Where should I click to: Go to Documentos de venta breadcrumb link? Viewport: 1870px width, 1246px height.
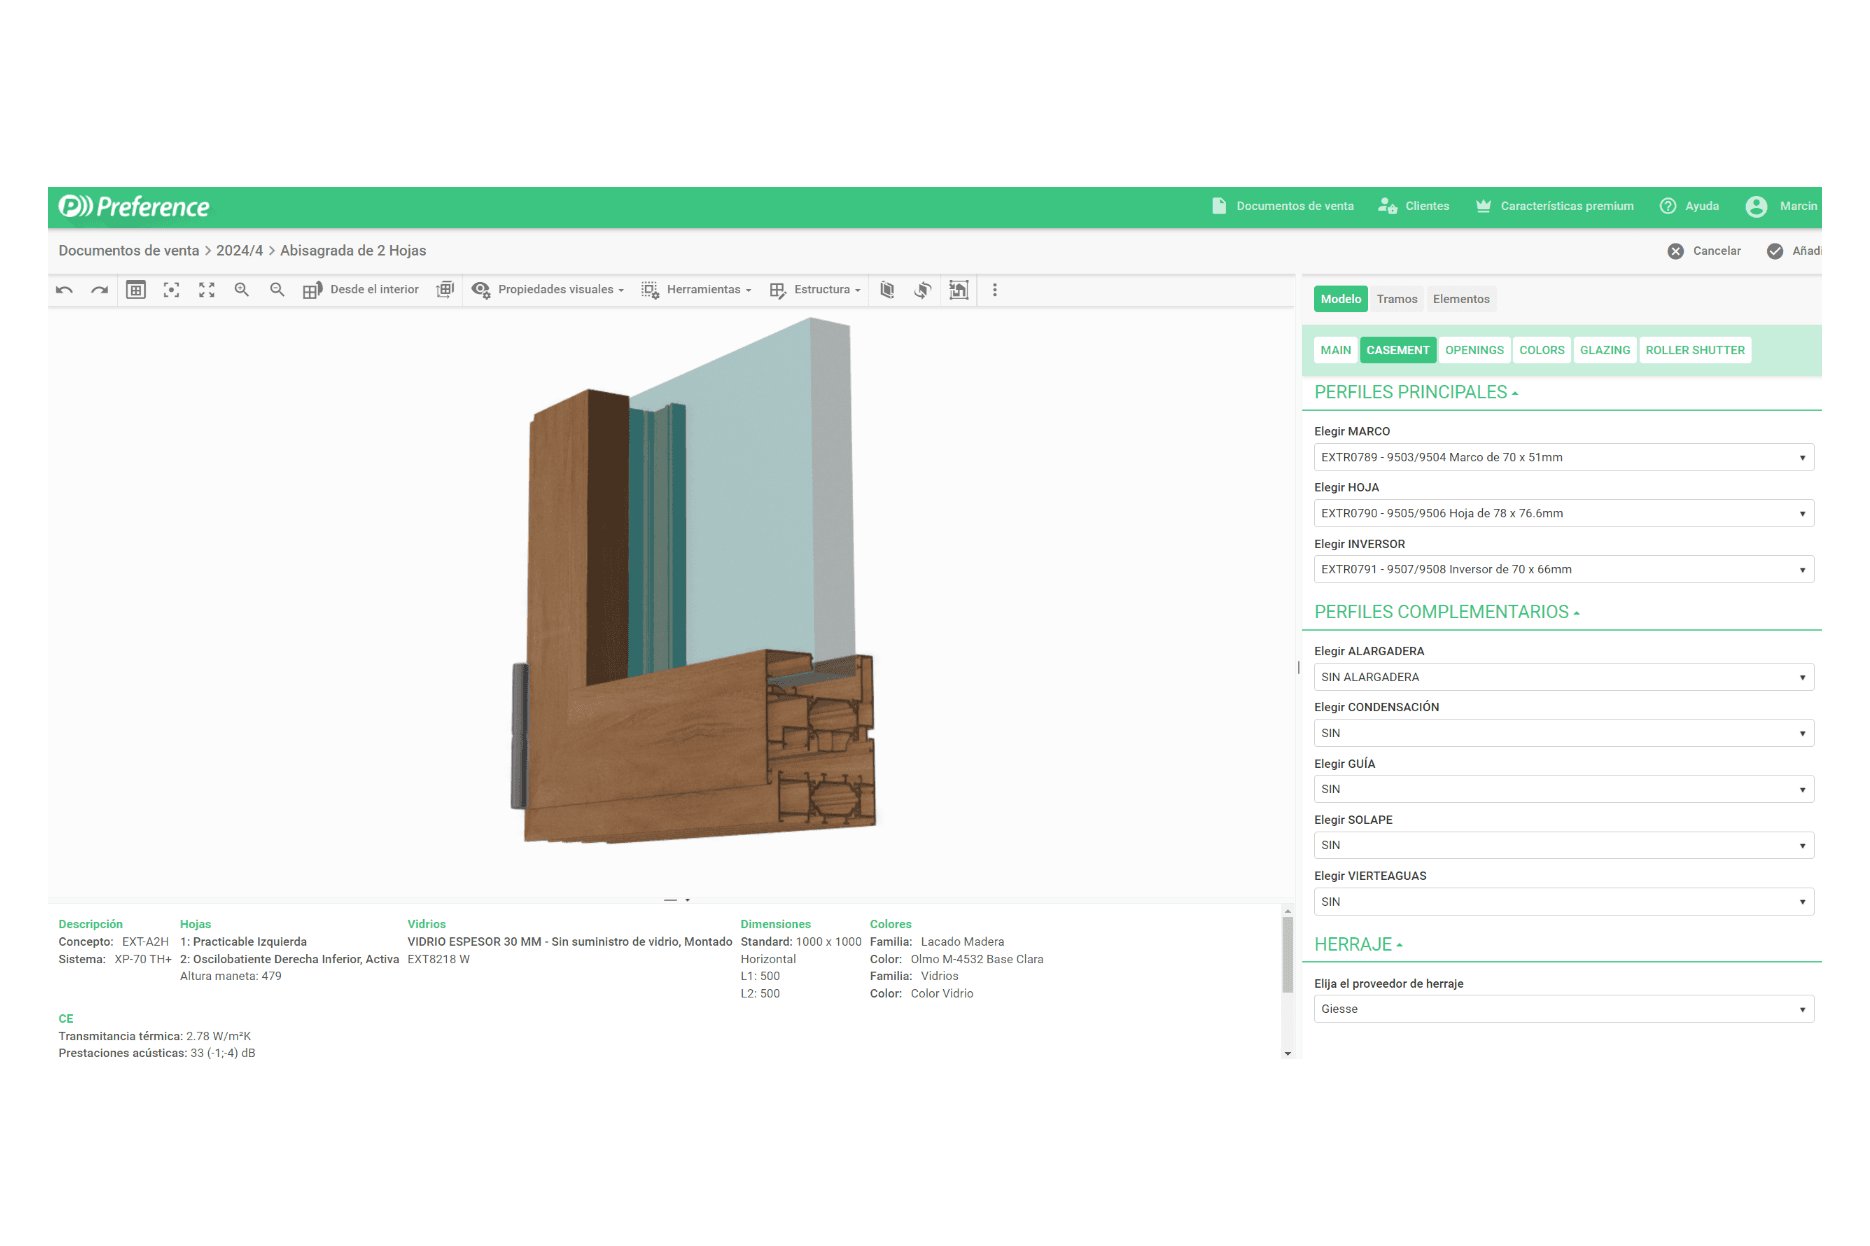click(129, 251)
